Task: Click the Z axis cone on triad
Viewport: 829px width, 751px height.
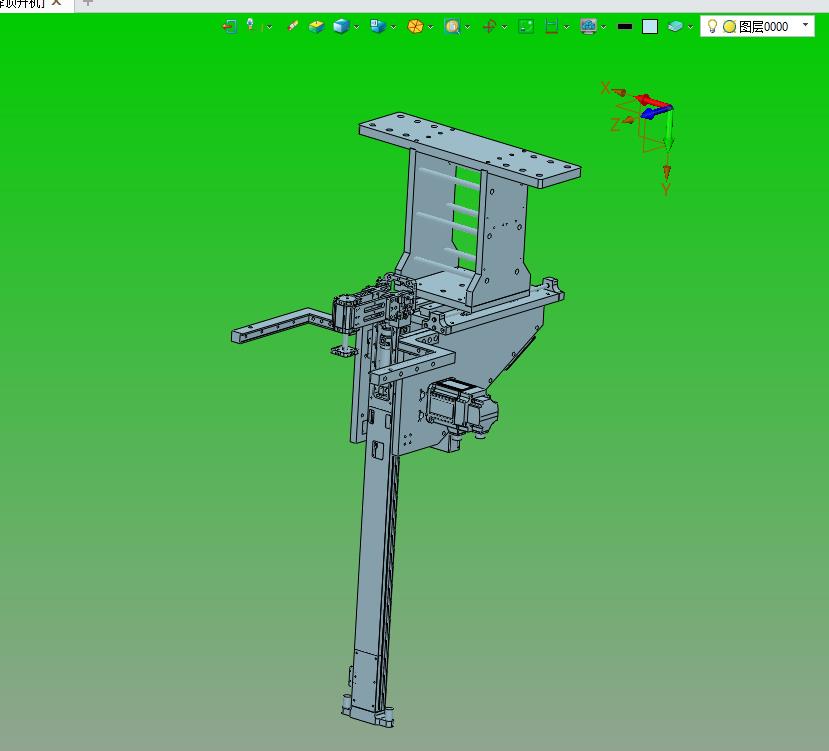Action: pyautogui.click(x=628, y=121)
